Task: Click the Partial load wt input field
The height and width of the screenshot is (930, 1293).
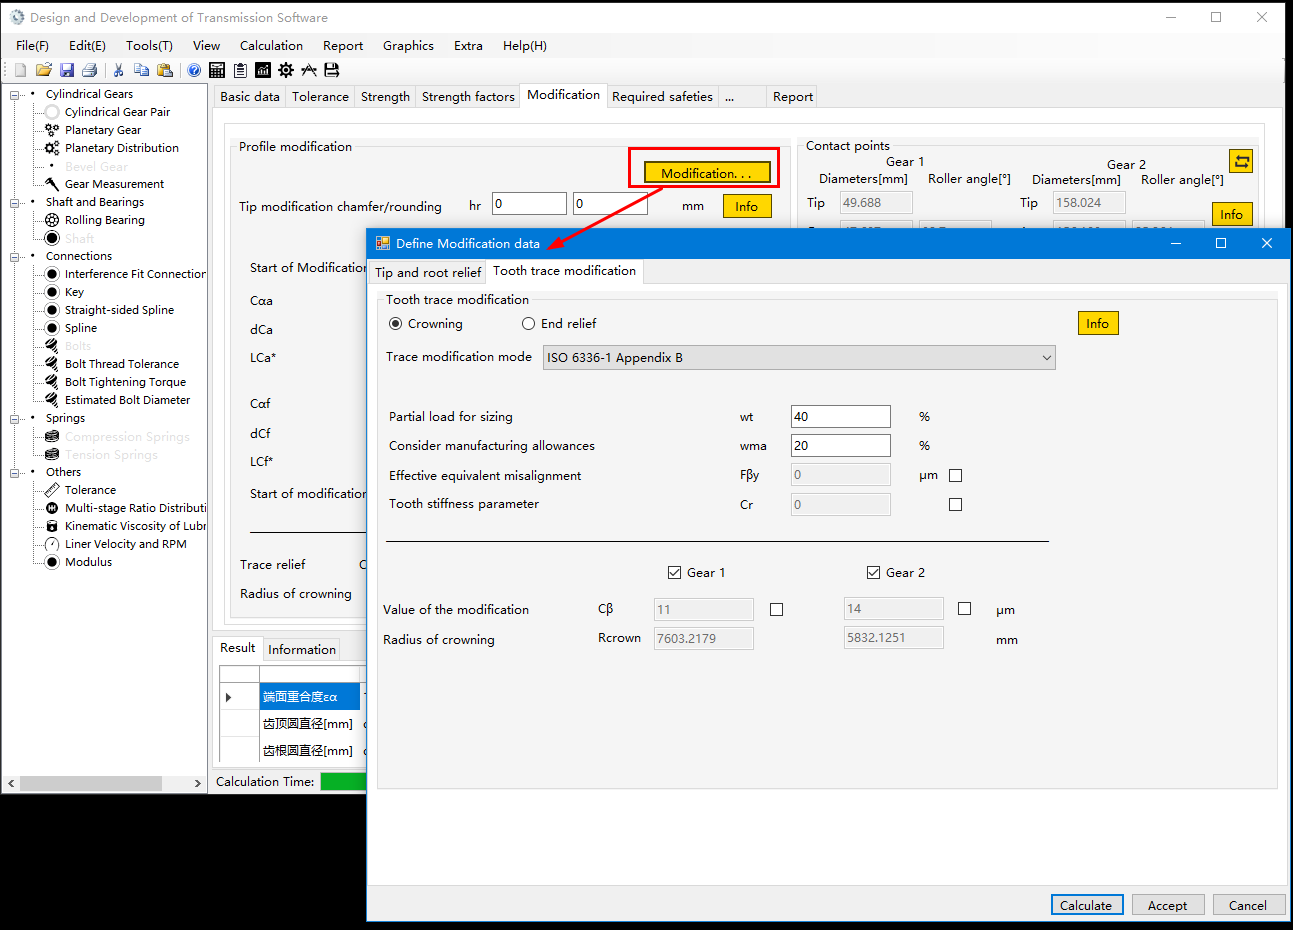Action: 841,417
